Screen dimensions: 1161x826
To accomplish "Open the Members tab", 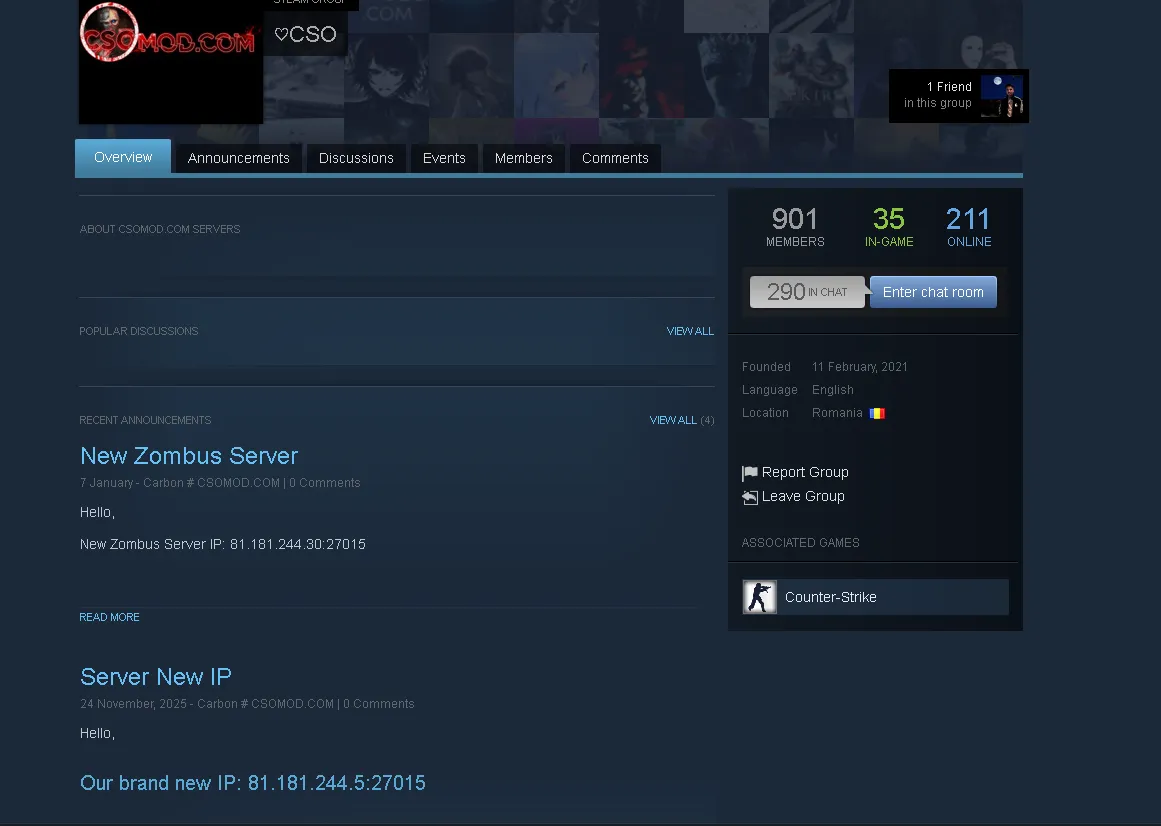I will [x=523, y=158].
